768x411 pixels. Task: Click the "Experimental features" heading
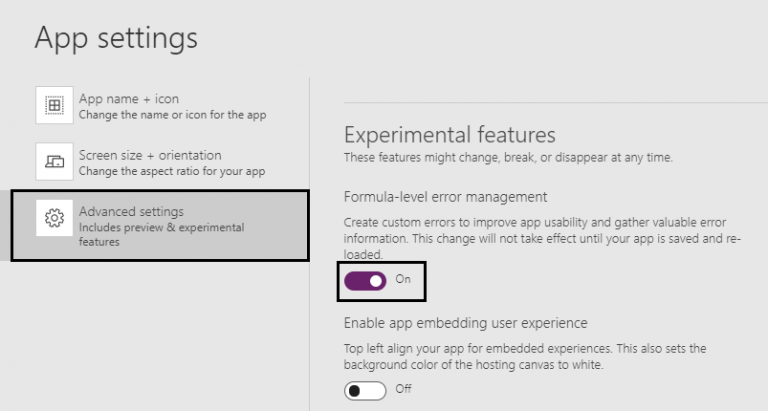tap(449, 135)
